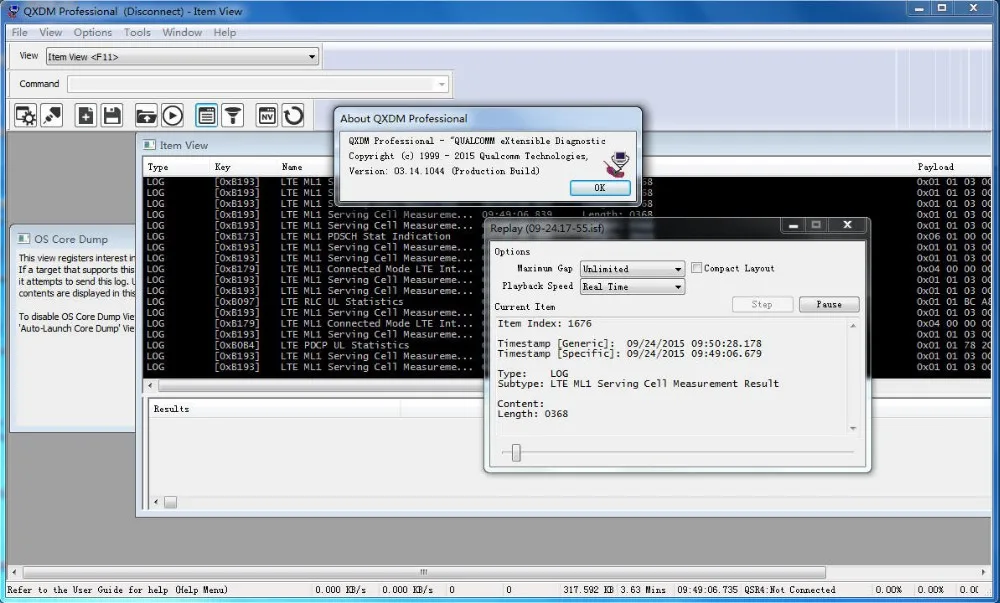Open the configuration gear toolbar icon

click(26, 116)
